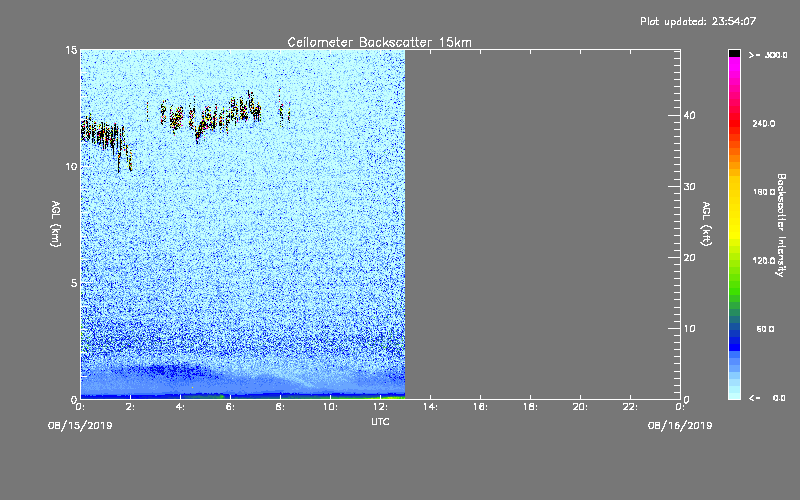800x500 pixels.
Task: Click the 10 km tick label on left axis
Action: pos(71,166)
